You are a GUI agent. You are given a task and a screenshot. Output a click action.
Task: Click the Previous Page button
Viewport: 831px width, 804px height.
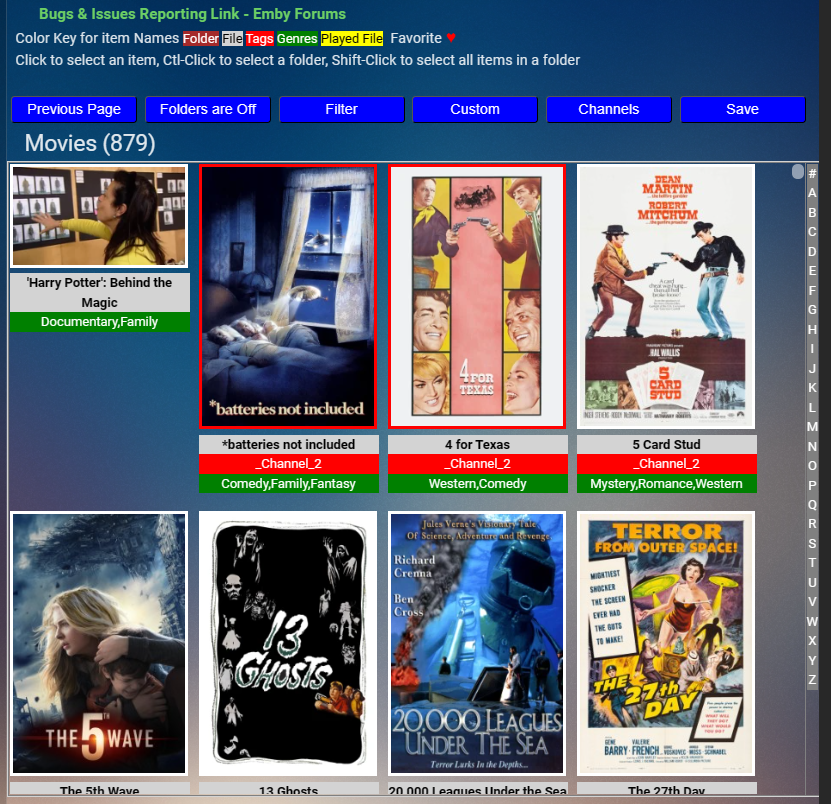click(x=74, y=109)
